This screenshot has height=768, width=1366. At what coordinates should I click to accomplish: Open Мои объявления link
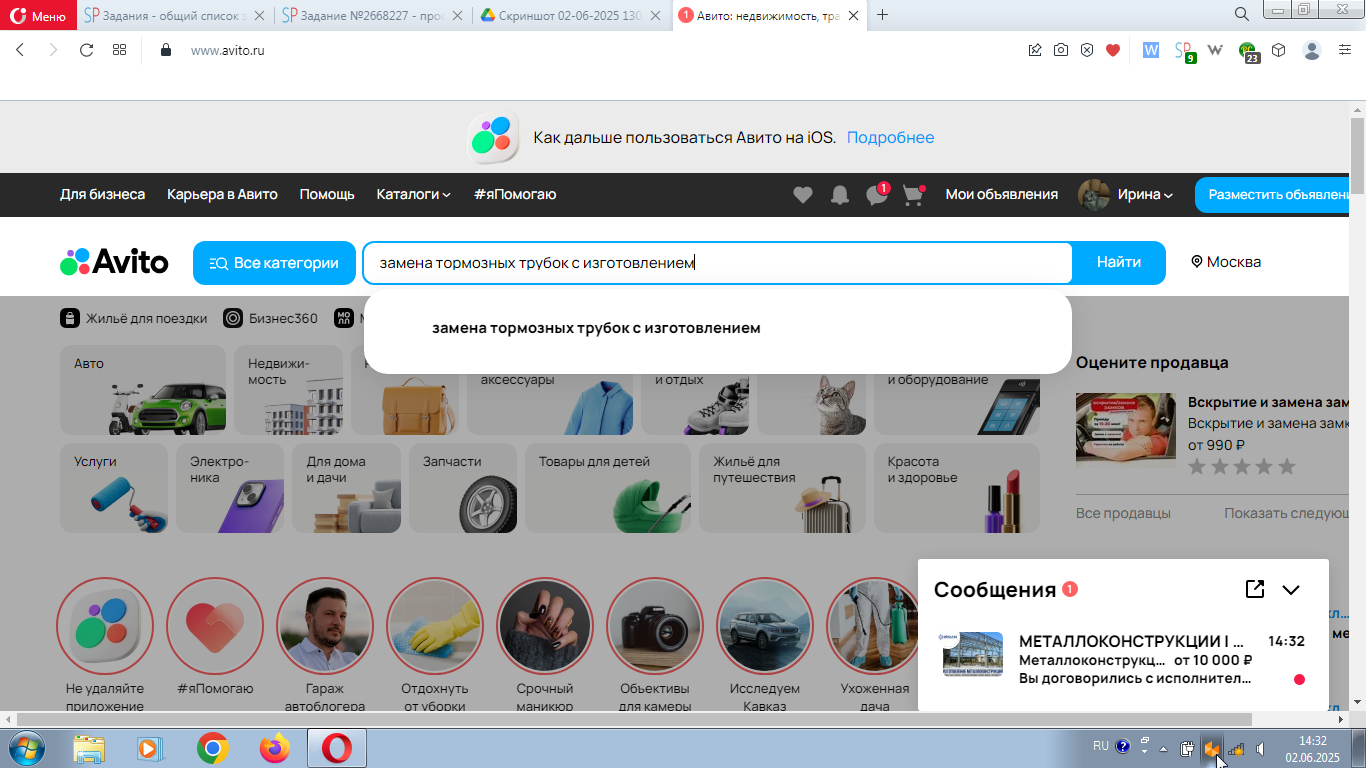(1002, 194)
